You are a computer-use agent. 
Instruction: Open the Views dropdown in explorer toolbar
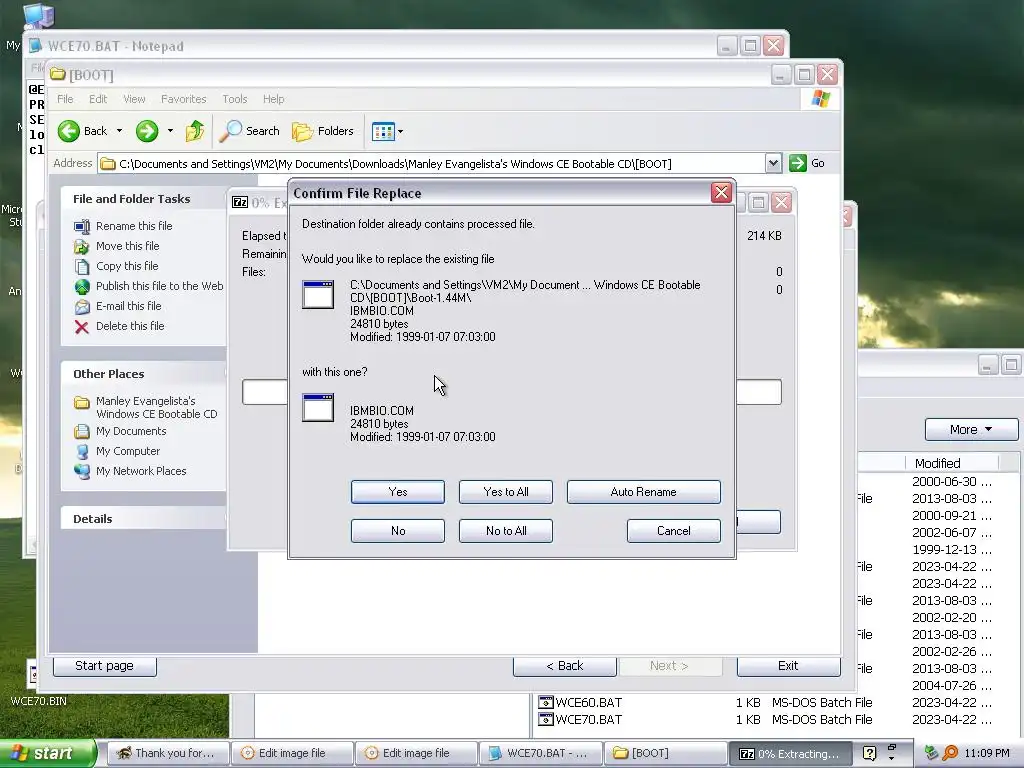(387, 131)
